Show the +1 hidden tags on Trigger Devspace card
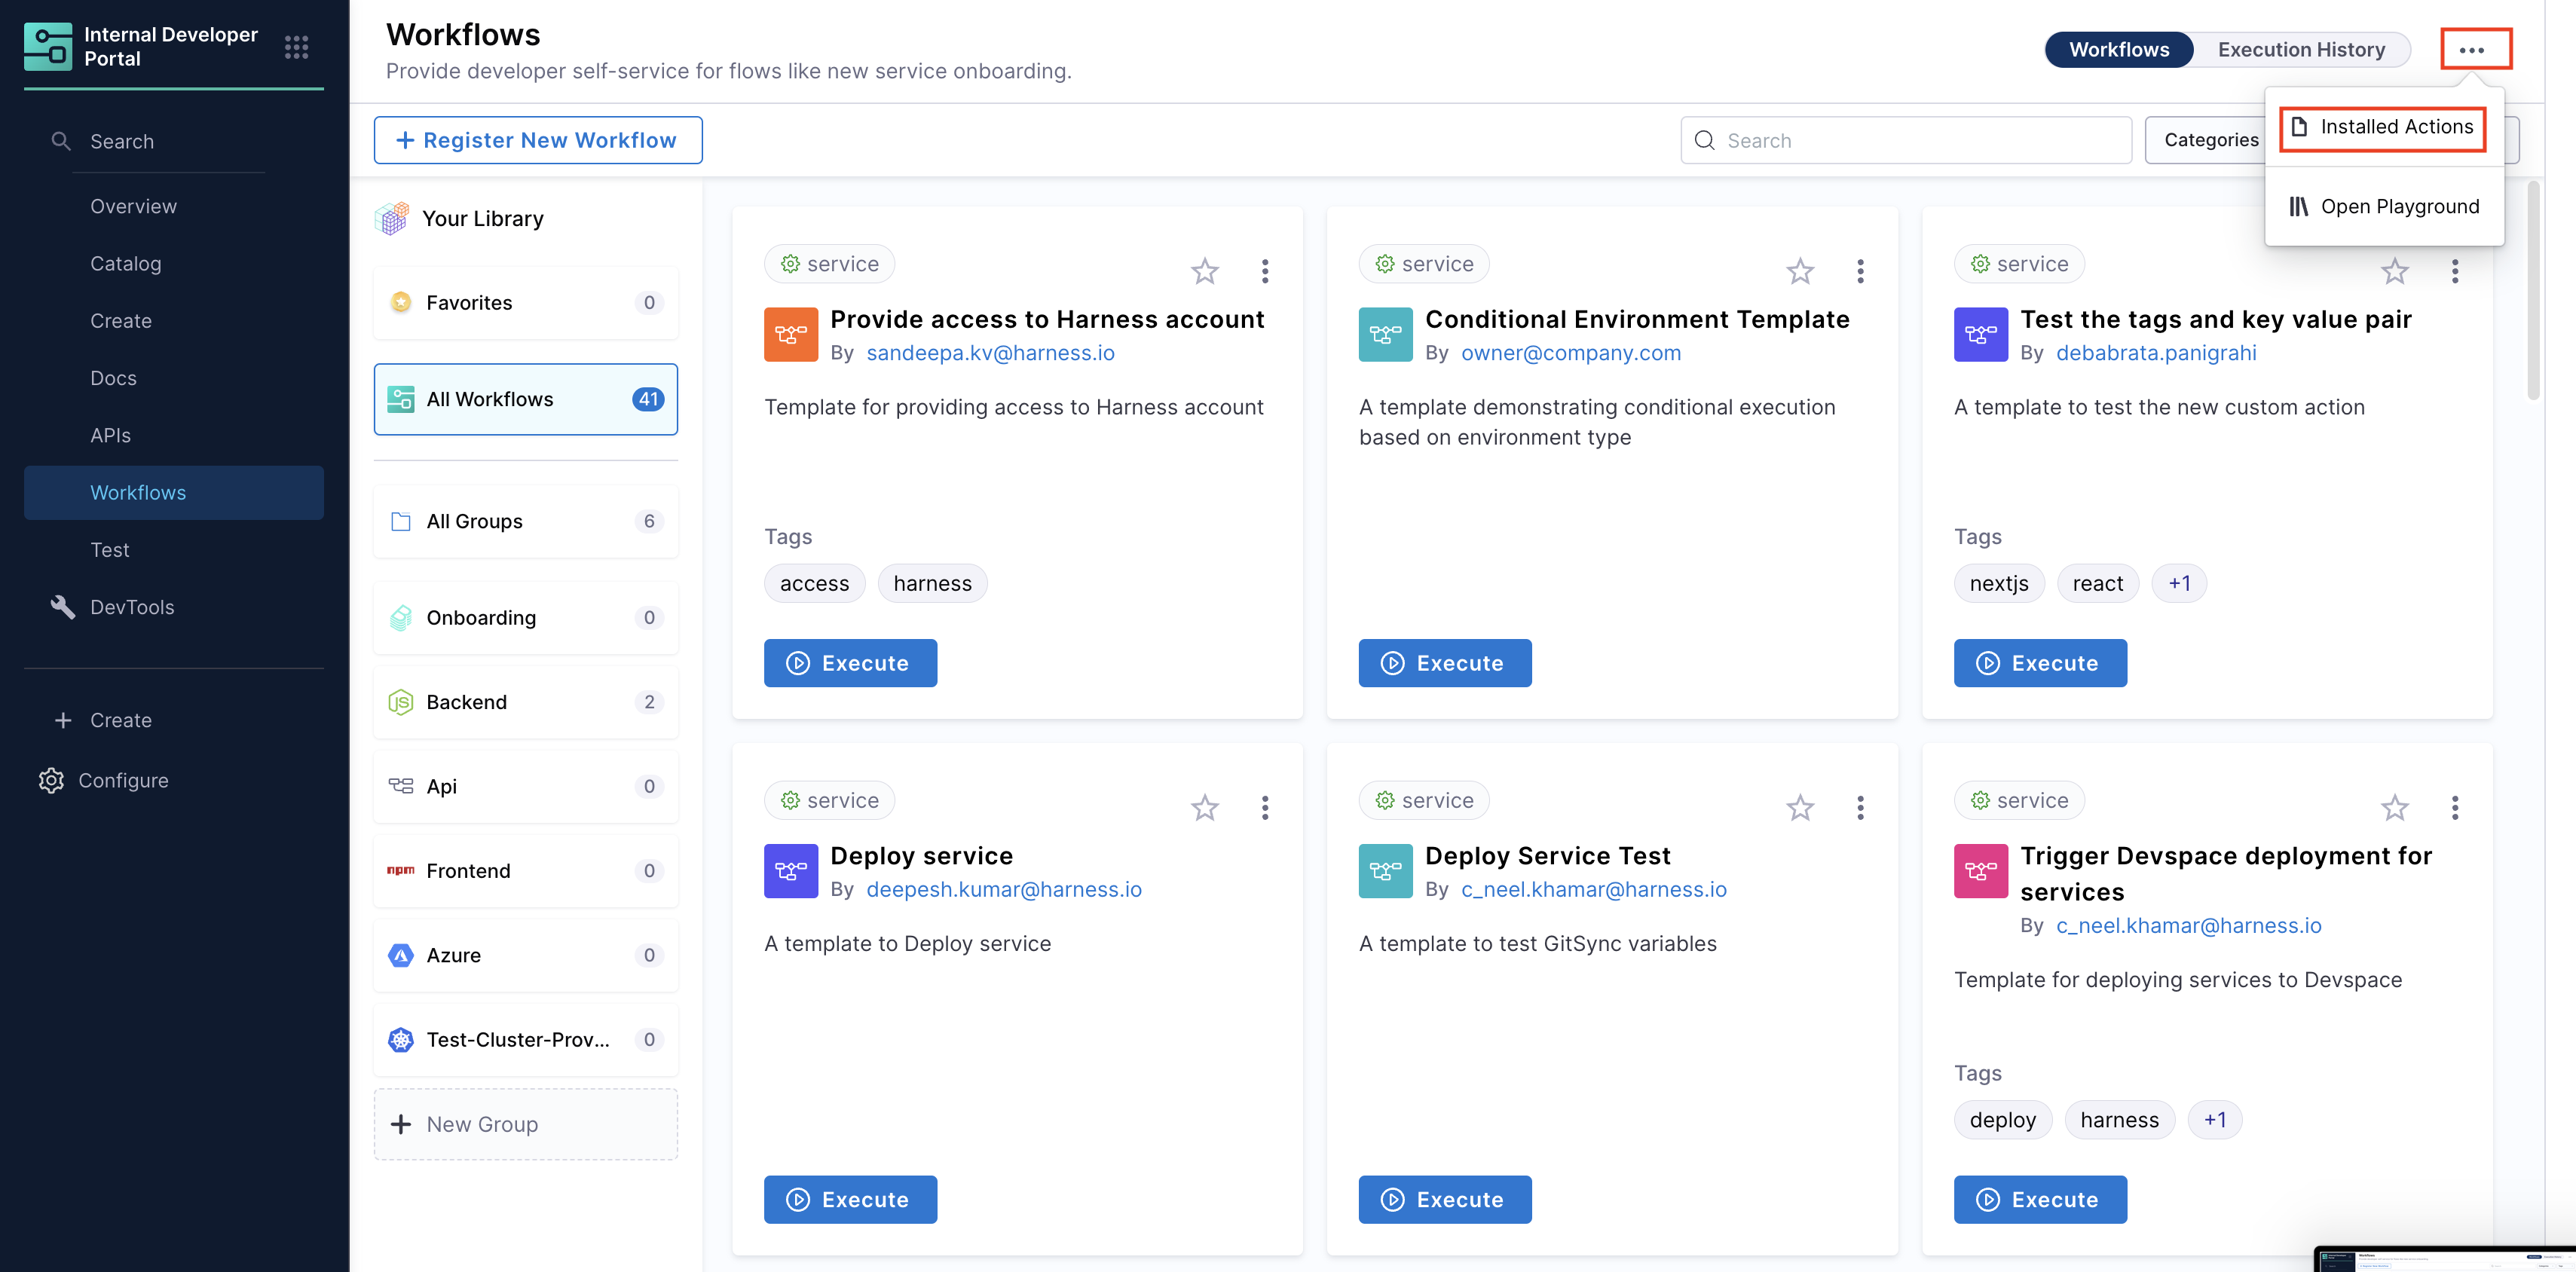The width and height of the screenshot is (2576, 1272). [x=2214, y=1119]
